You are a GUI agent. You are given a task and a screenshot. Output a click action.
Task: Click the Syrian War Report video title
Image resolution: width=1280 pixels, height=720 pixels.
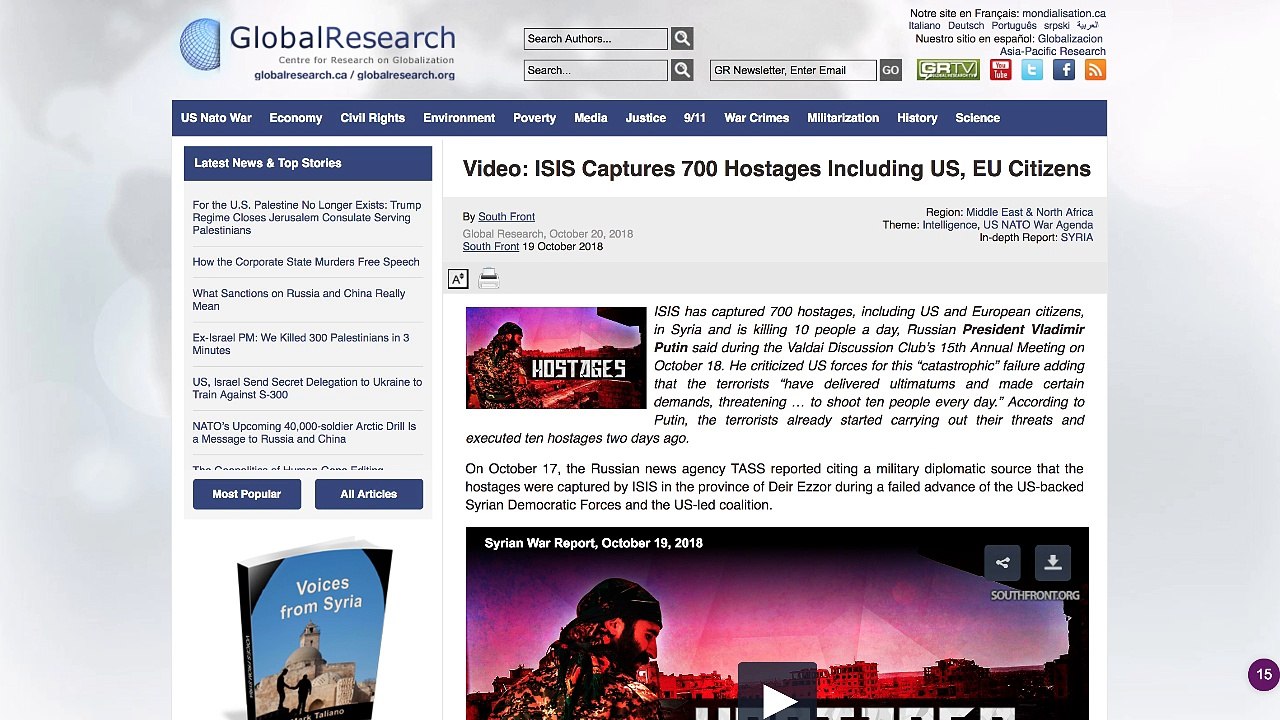point(593,543)
